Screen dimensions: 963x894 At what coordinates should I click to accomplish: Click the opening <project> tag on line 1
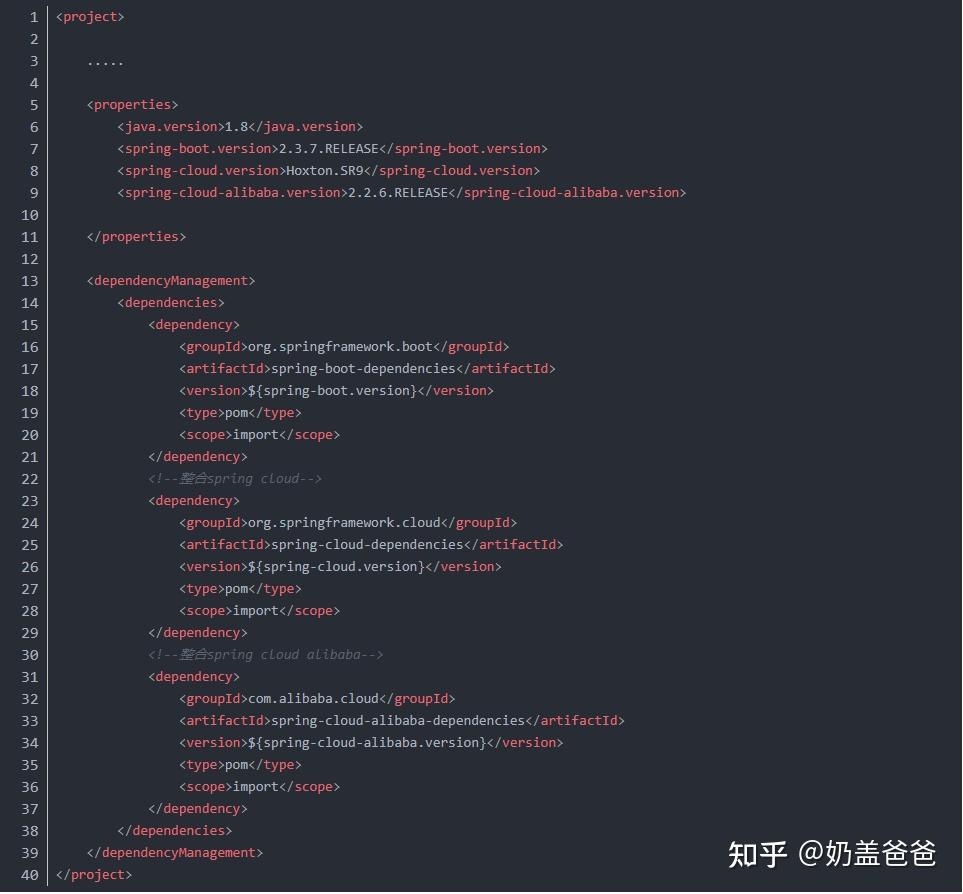coord(90,17)
